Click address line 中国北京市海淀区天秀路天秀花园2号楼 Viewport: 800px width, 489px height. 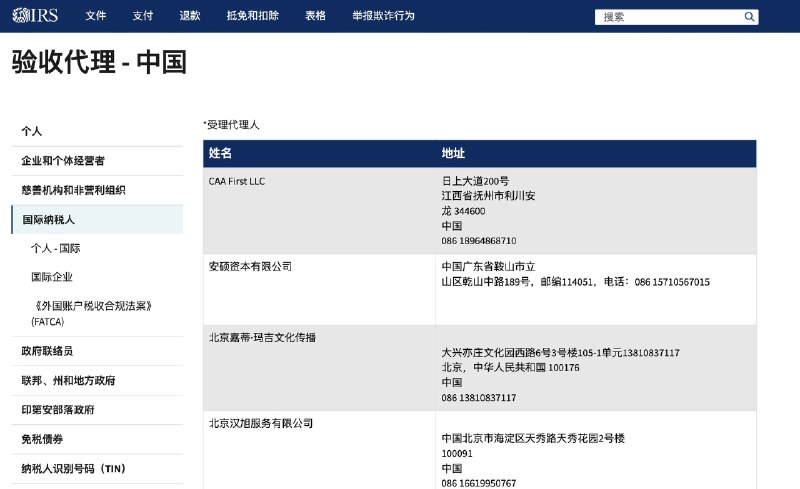point(533,438)
